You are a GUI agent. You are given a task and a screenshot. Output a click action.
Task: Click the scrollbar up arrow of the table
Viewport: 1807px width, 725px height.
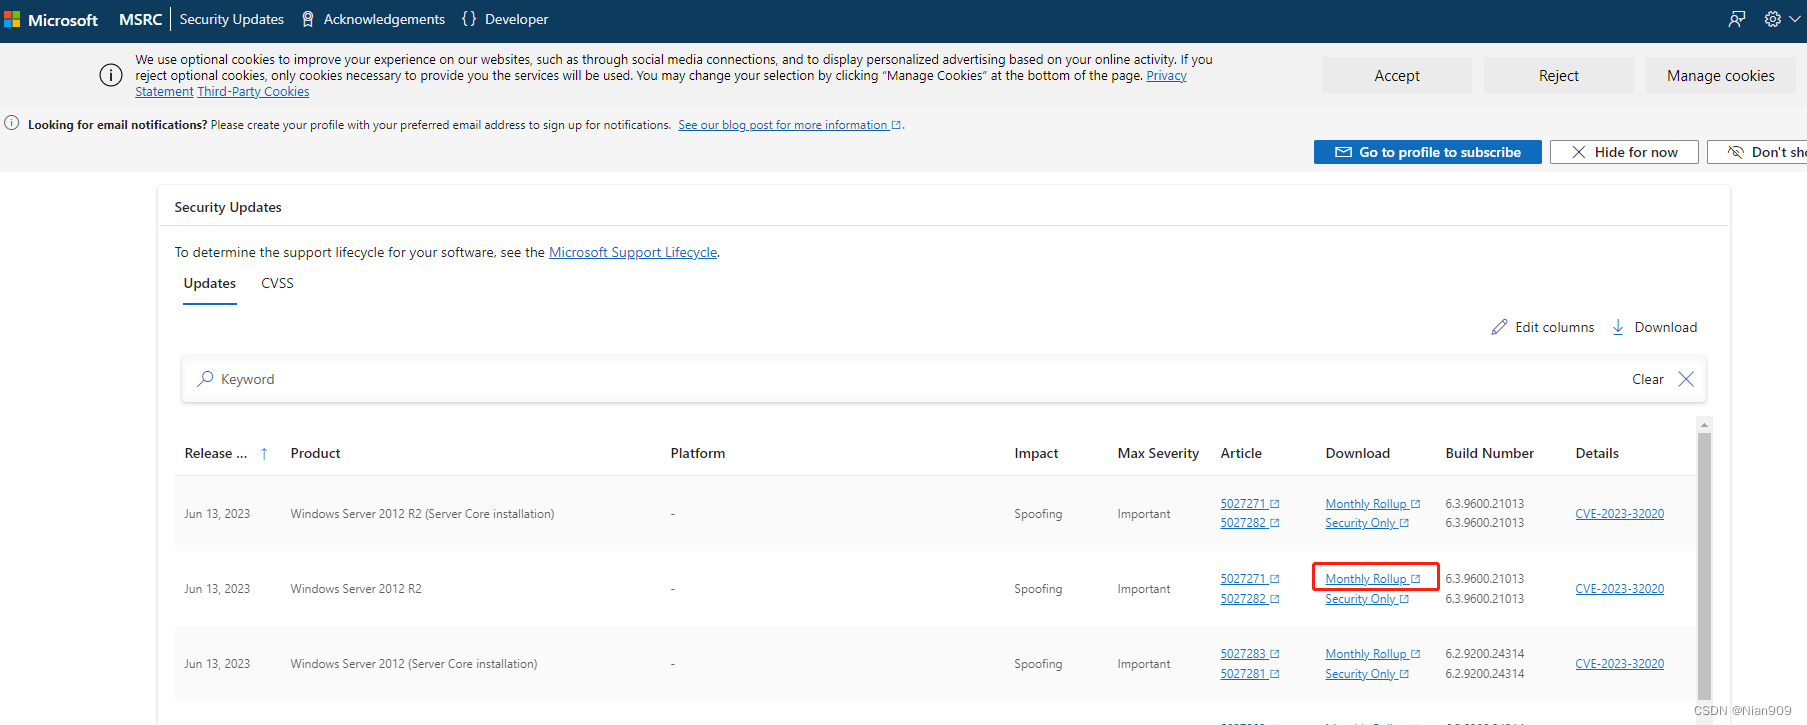tap(1704, 424)
